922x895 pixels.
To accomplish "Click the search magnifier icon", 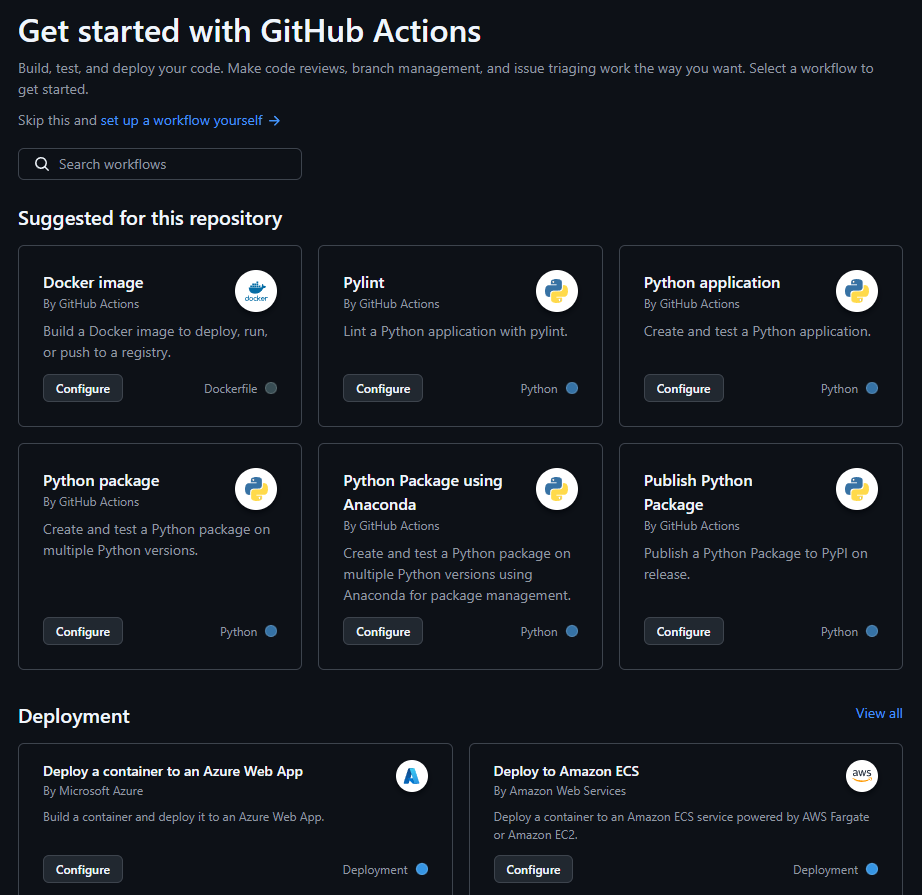I will [x=42, y=164].
